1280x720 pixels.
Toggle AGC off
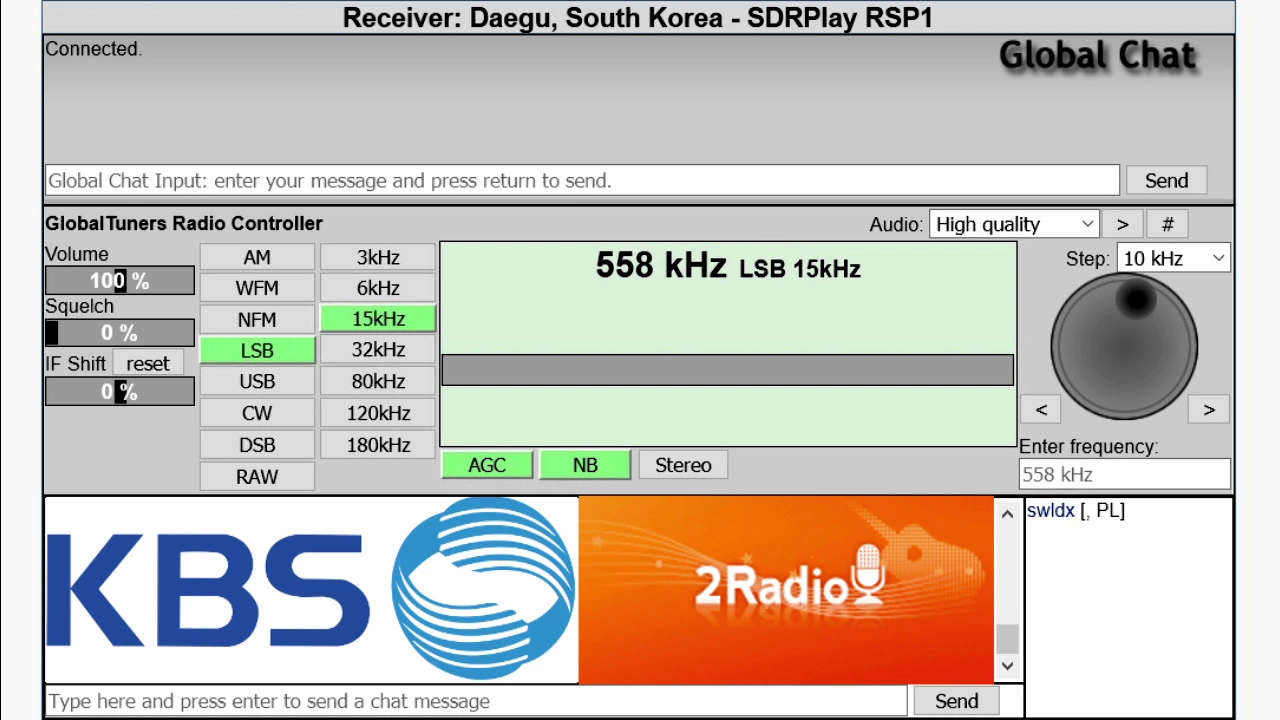click(487, 465)
